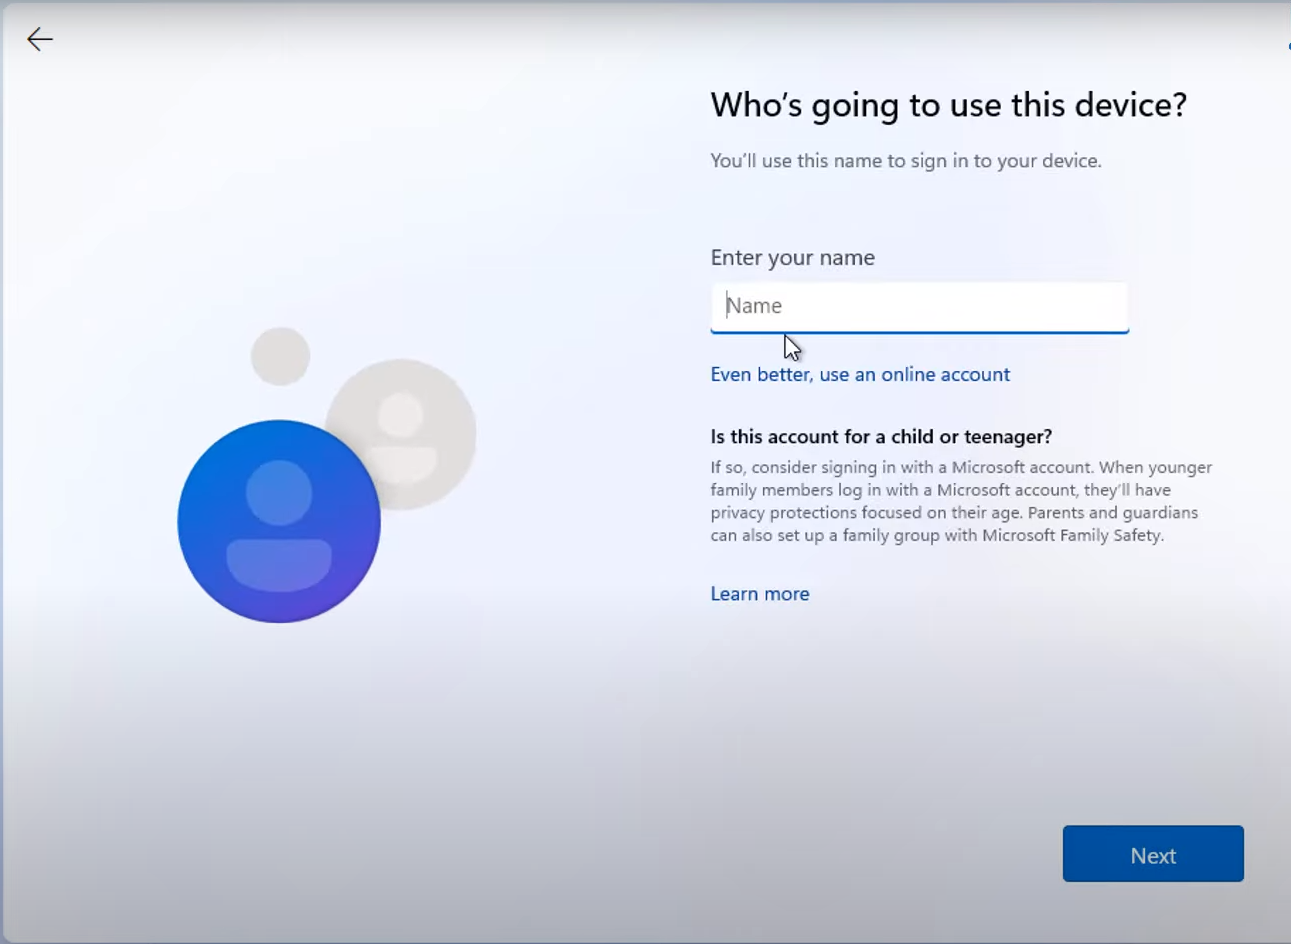Focus the Name text field
1291x944 pixels.
[919, 306]
